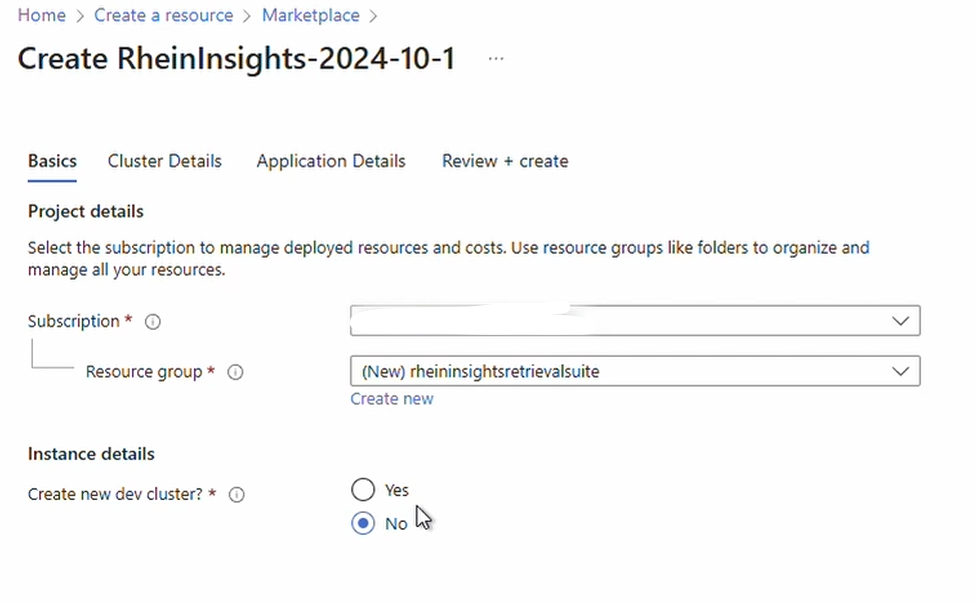Click the Create RheinInsights-2024-10-1 page title
The image size is (976, 603).
click(237, 58)
